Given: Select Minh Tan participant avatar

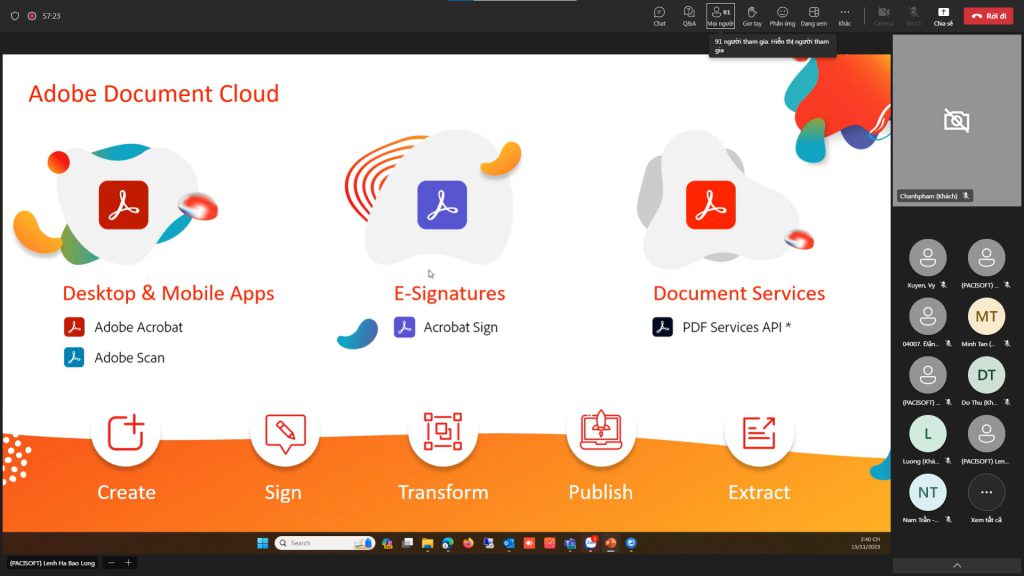Looking at the screenshot, I should point(986,316).
